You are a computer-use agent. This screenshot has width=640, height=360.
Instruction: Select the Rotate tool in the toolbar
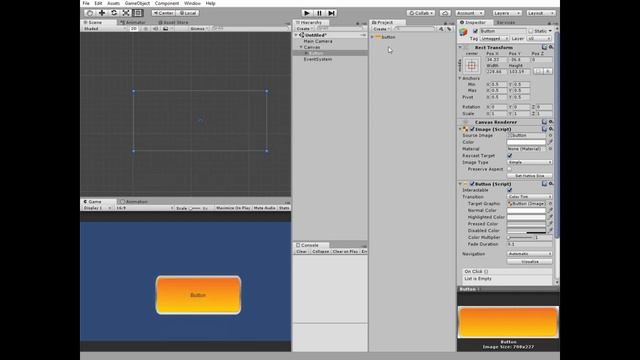click(114, 13)
